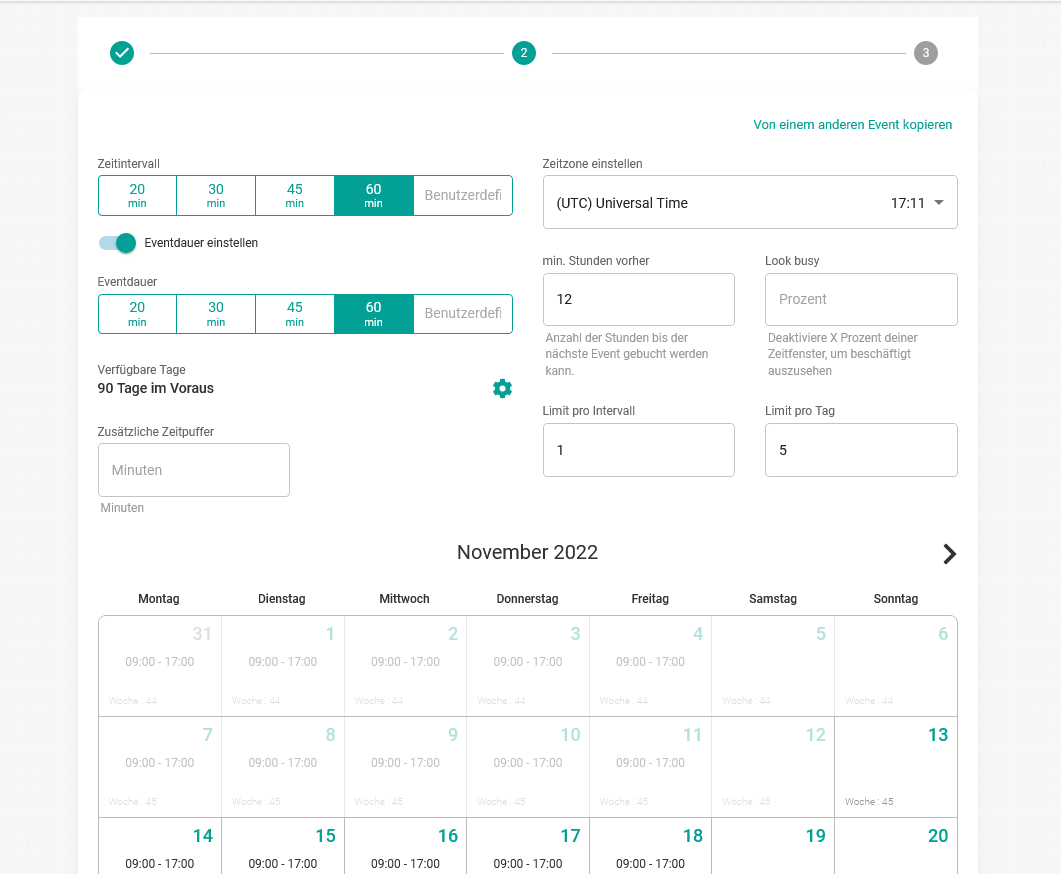Click the 'Limit pro Tag' field
Image resolution: width=1061 pixels, height=874 pixels.
coord(861,450)
